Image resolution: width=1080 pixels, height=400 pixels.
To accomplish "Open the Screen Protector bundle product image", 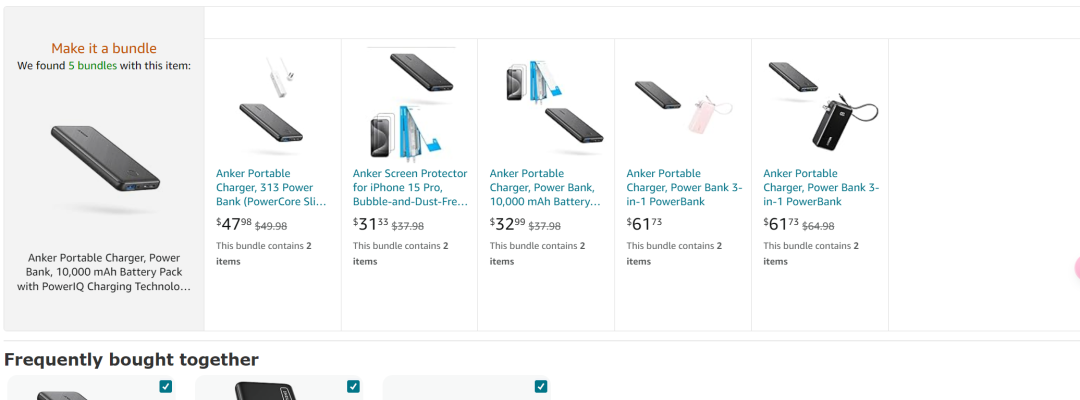I will [x=409, y=105].
